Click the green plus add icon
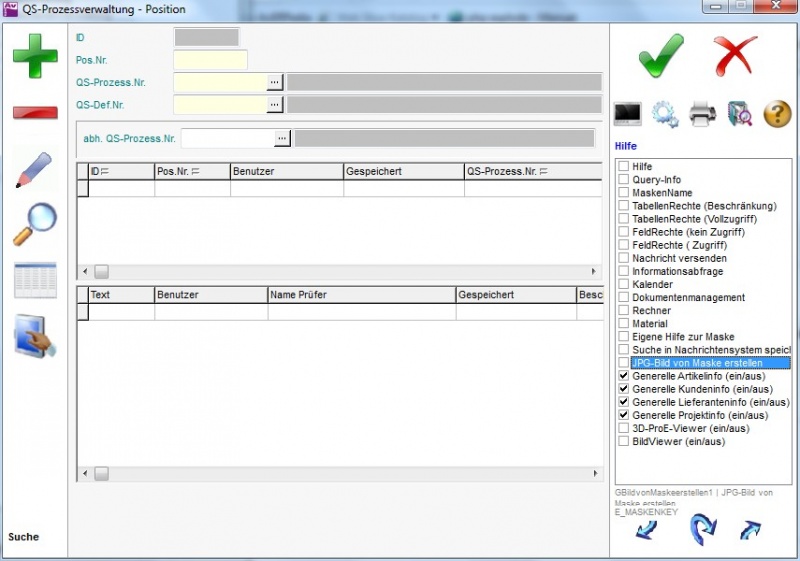 35,55
